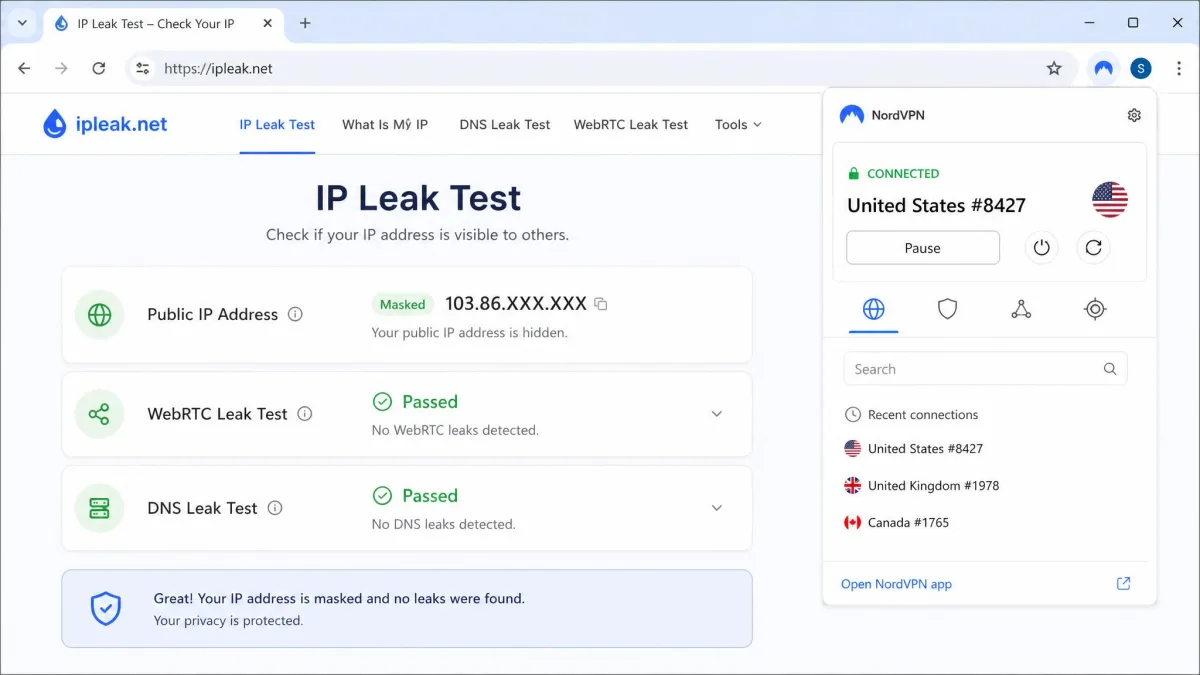Select the Meshnet network tab icon

pyautogui.click(x=1021, y=309)
